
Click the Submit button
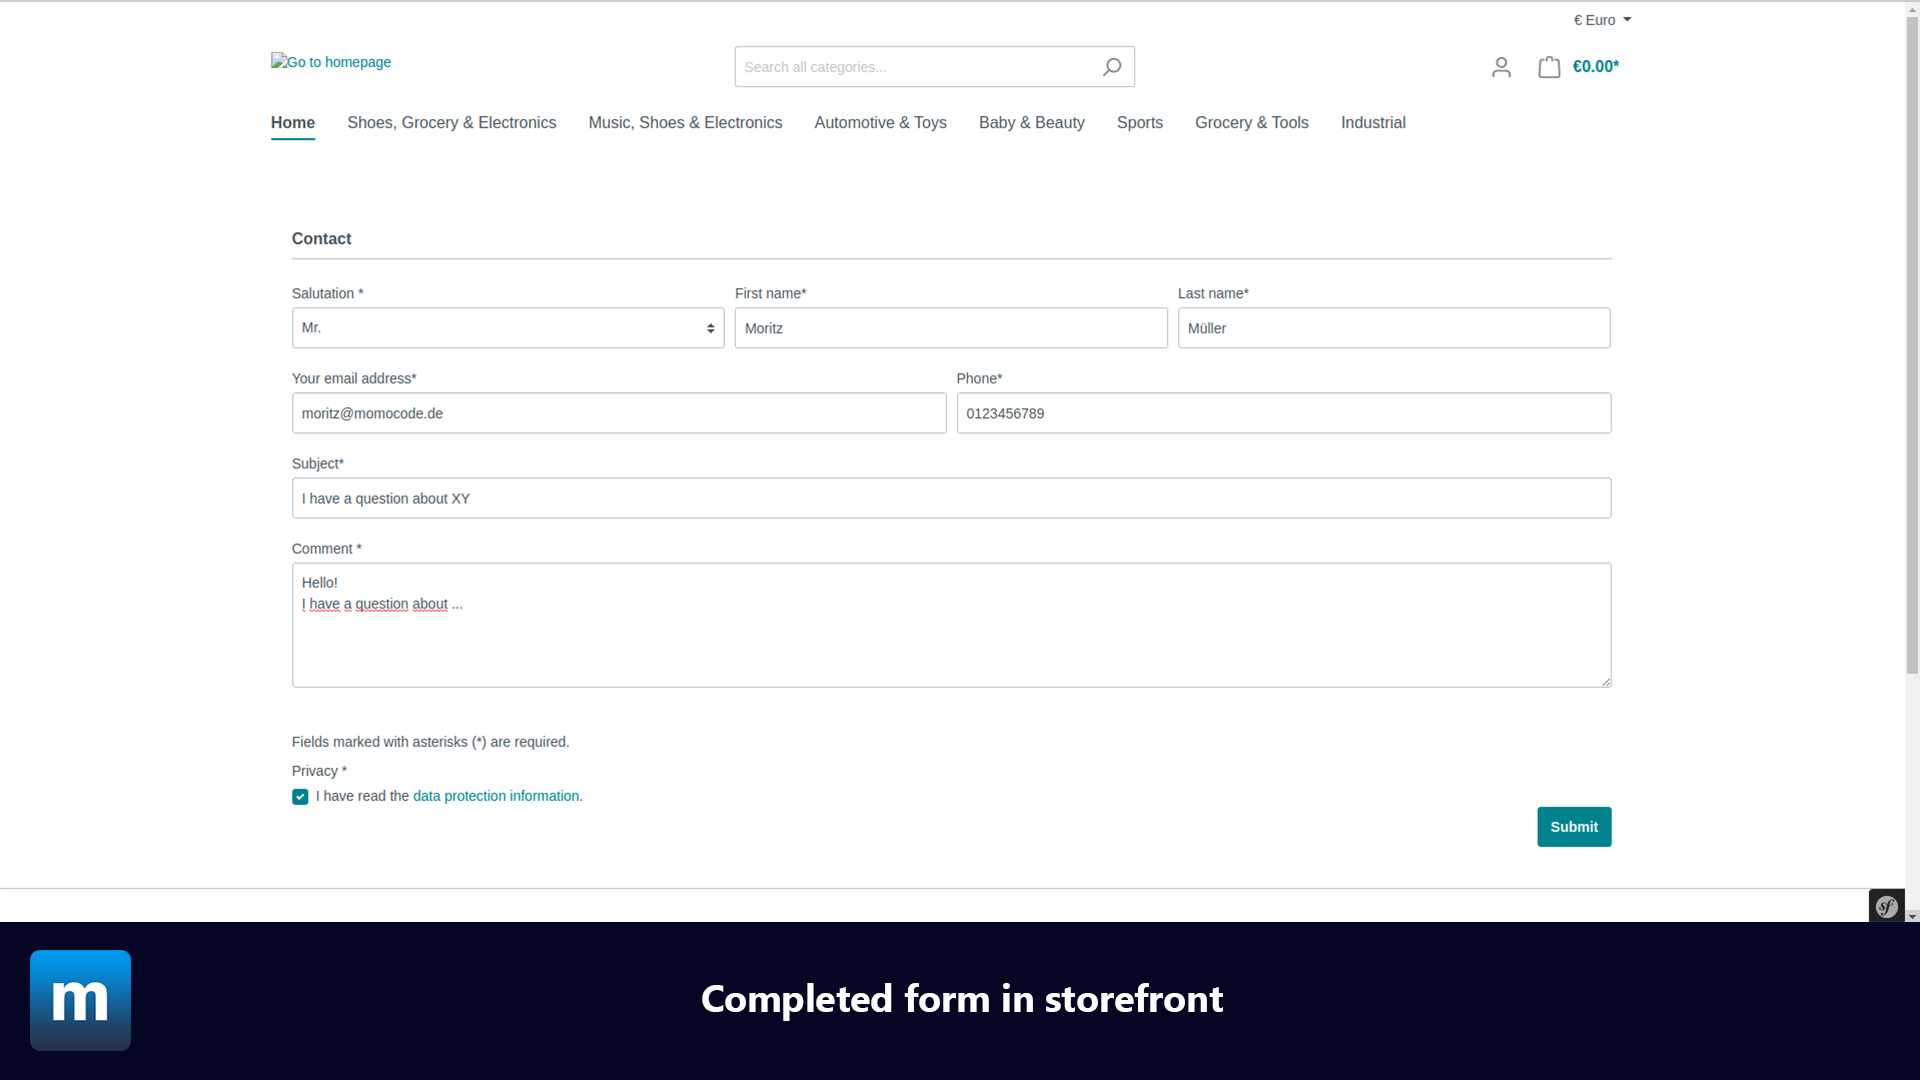pos(1575,827)
